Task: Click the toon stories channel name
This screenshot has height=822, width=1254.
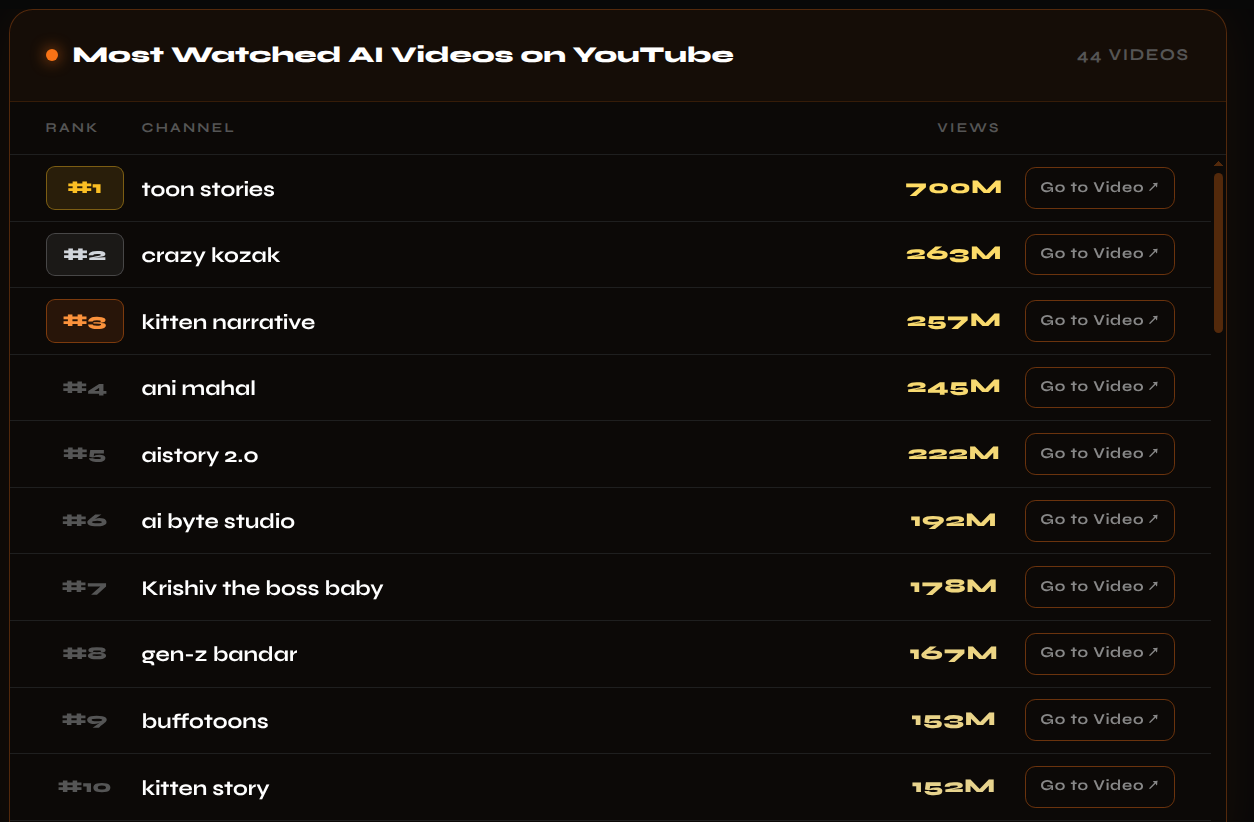Action: coord(208,189)
